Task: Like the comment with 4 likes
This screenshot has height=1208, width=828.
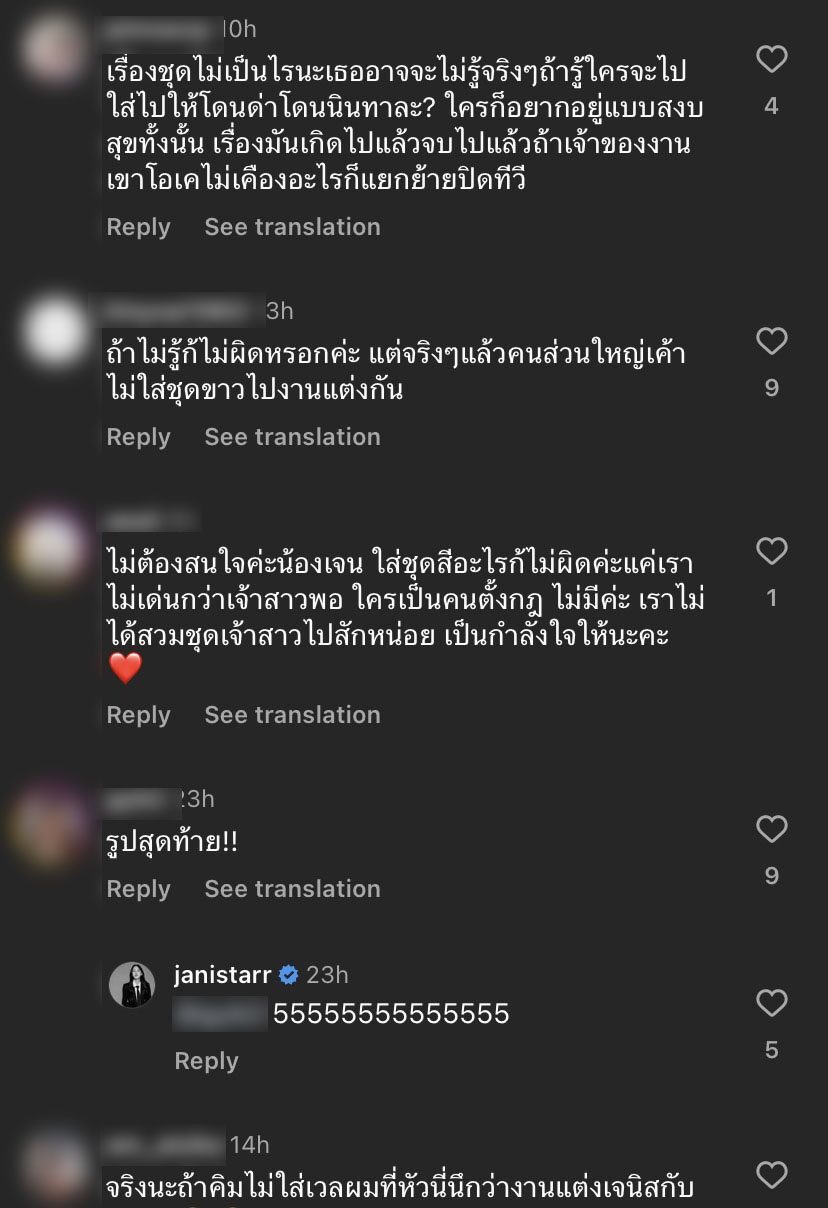Action: pos(771,61)
